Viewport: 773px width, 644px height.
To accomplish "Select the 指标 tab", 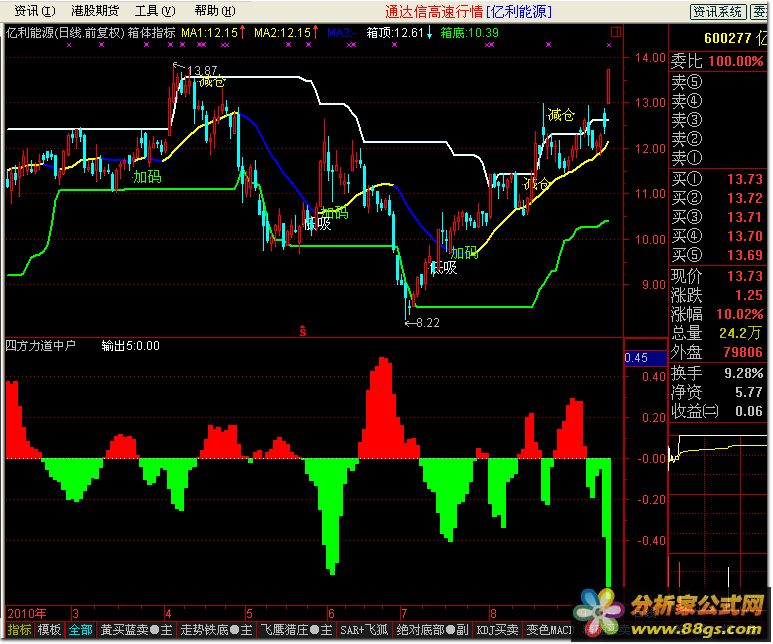I will (x=20, y=630).
